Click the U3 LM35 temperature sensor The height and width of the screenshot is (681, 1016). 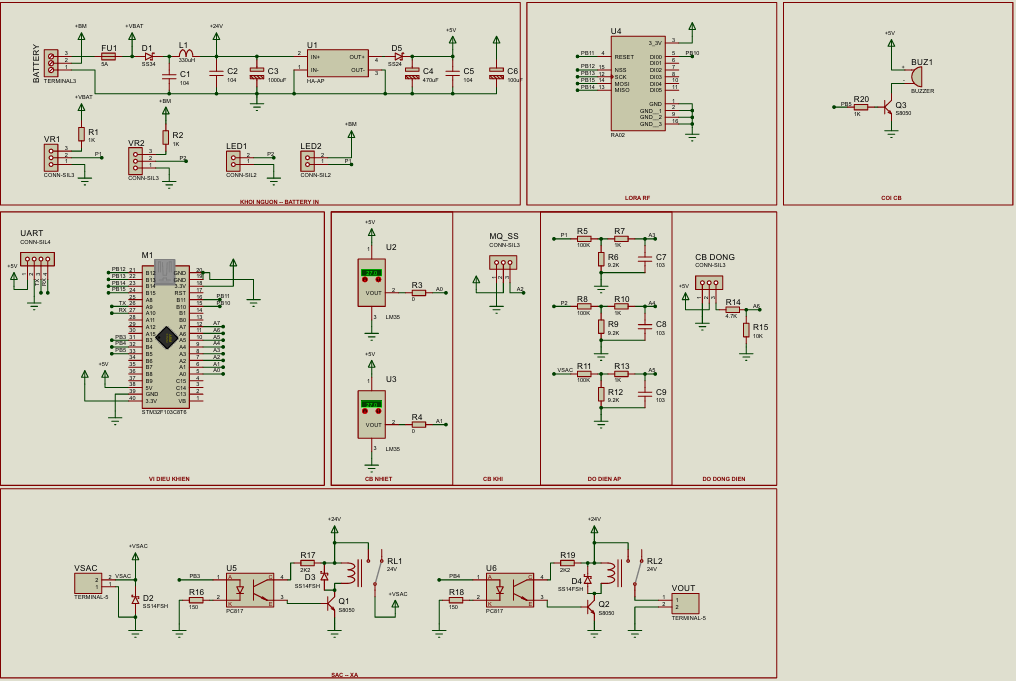pyautogui.click(x=372, y=415)
